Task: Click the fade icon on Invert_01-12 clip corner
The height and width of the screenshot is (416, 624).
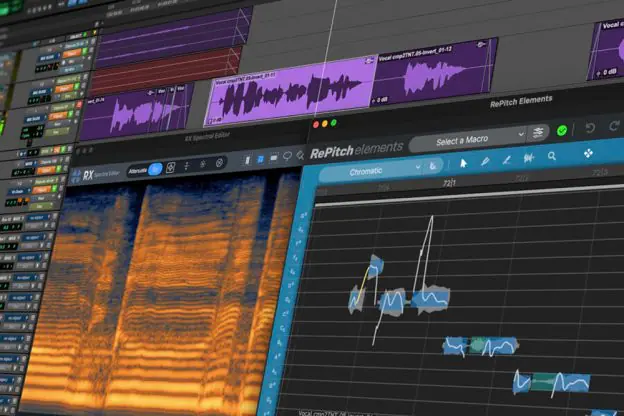Action: (481, 44)
